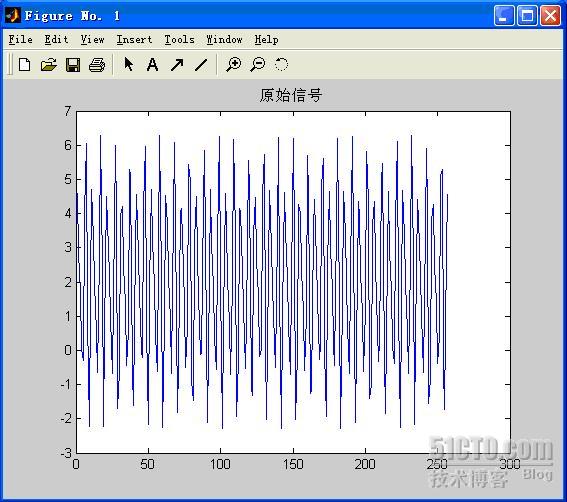Click the plot title 原始信号

coord(291,95)
